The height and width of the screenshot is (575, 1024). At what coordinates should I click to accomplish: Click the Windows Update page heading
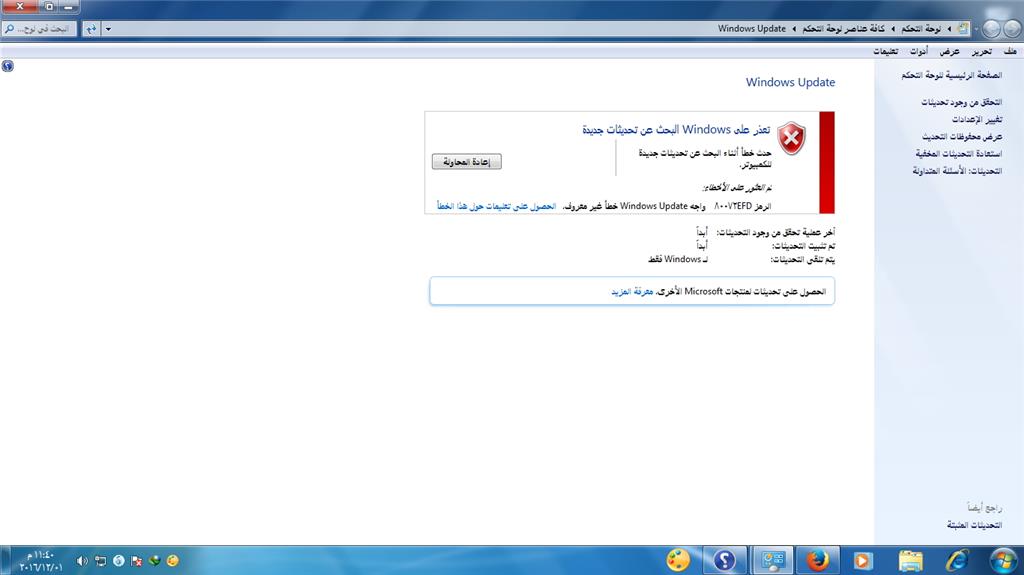pos(790,82)
